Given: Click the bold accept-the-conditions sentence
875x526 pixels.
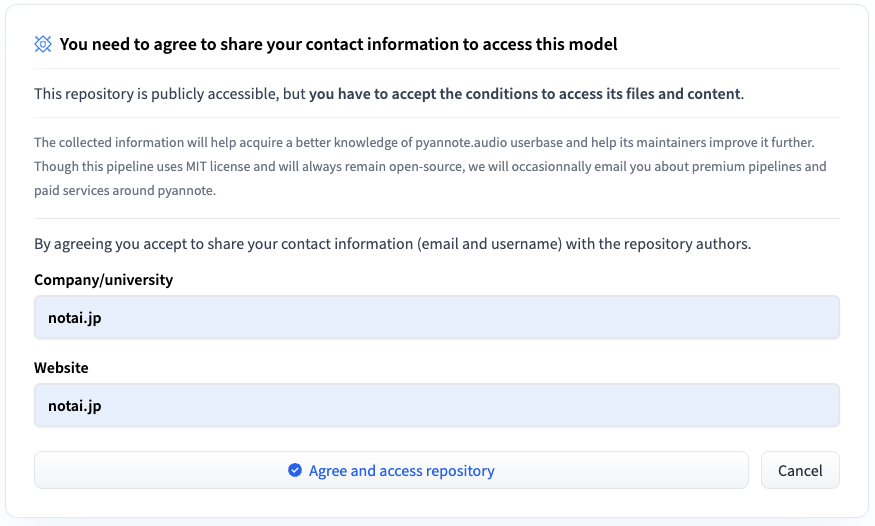Looking at the screenshot, I should pyautogui.click(x=526, y=94).
